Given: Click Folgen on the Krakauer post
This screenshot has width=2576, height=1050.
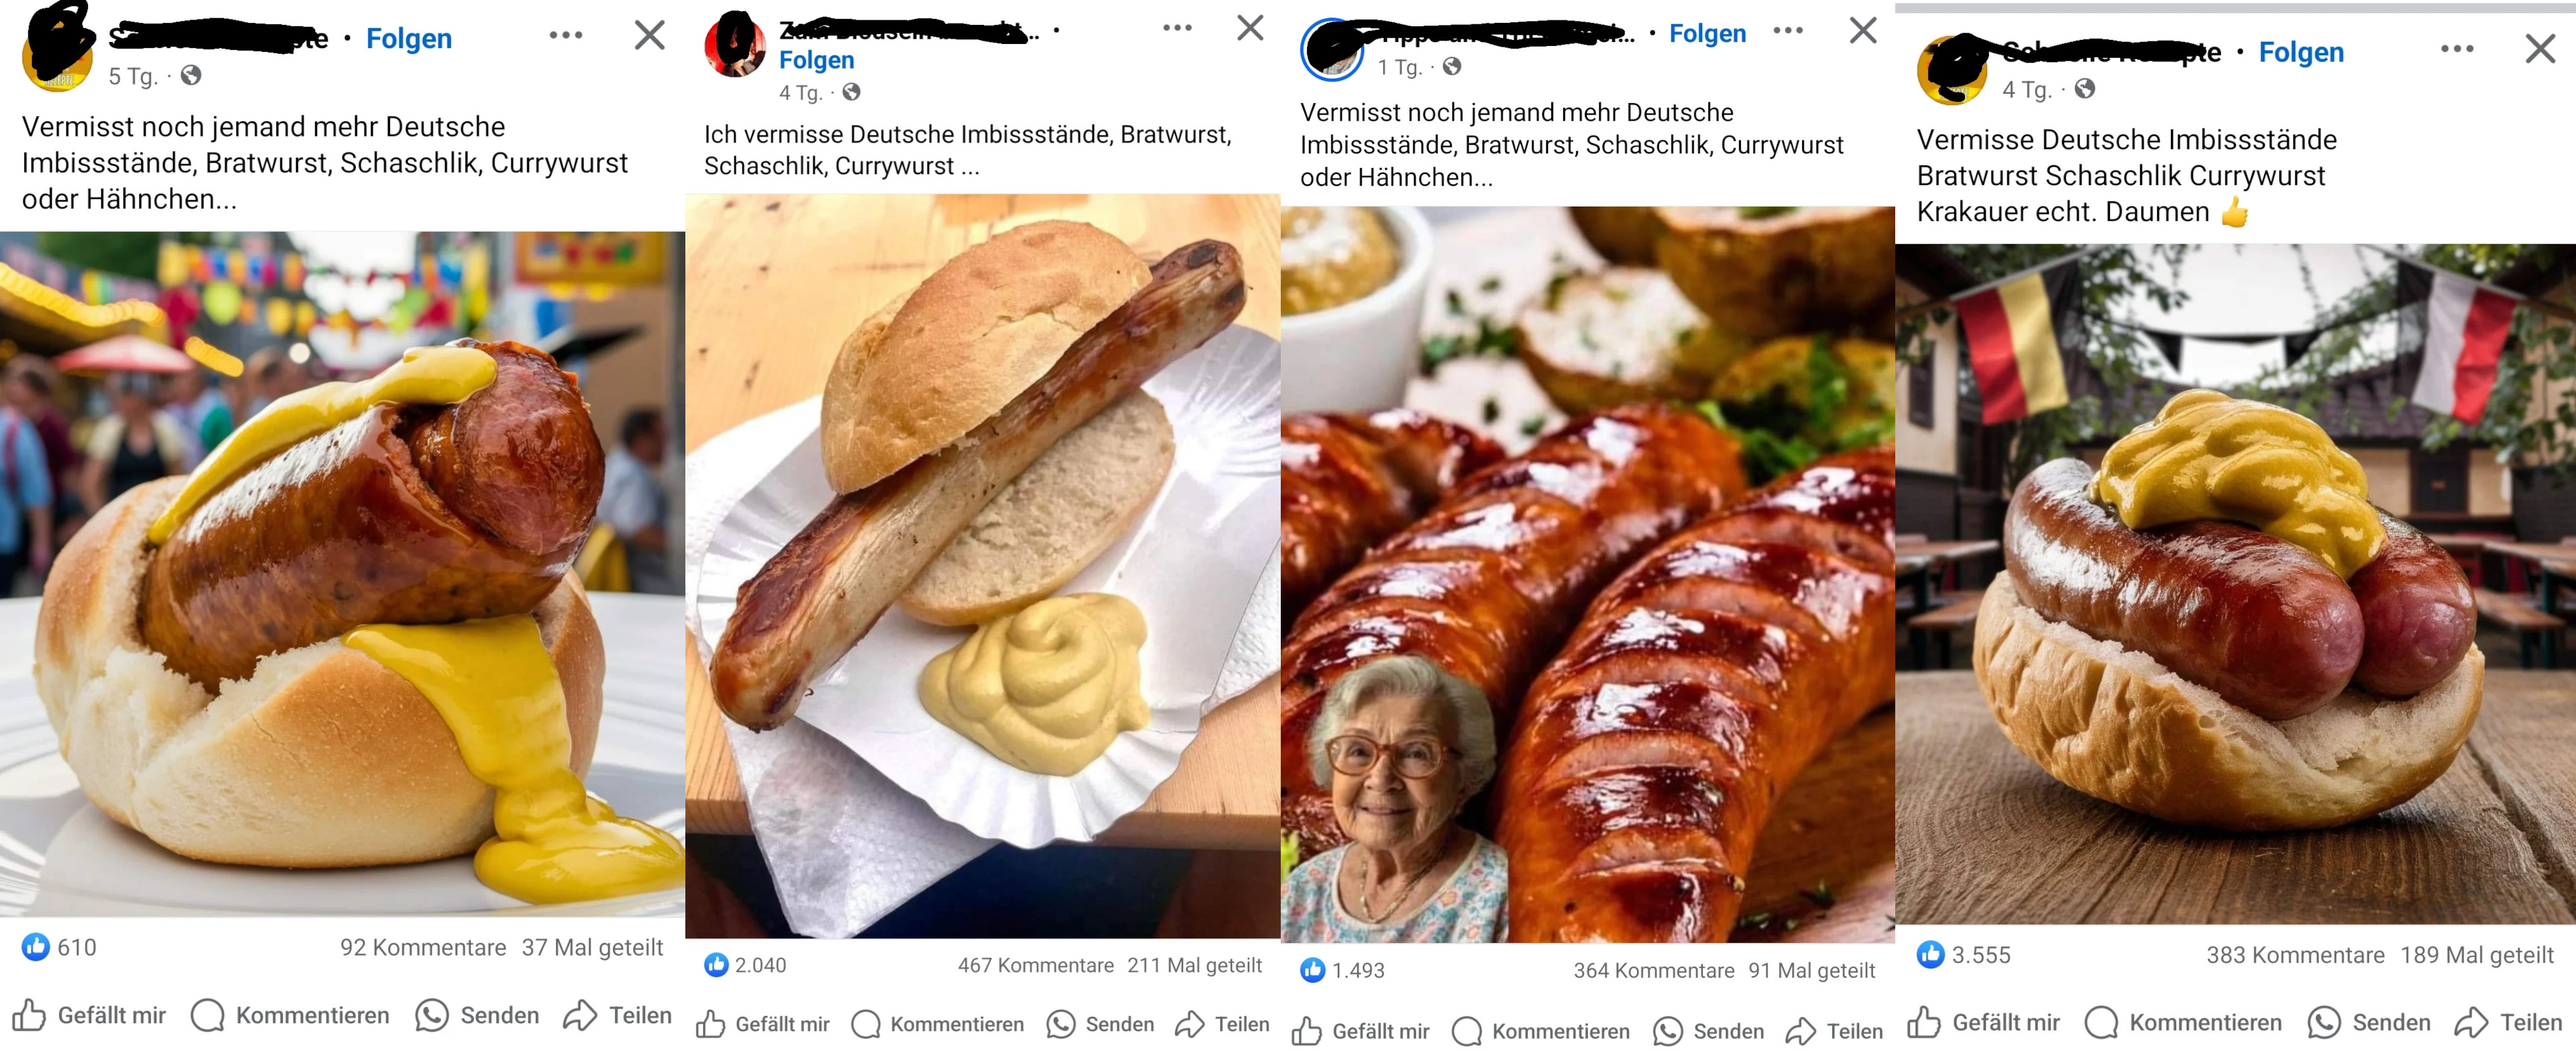Looking at the screenshot, I should click(x=2301, y=52).
